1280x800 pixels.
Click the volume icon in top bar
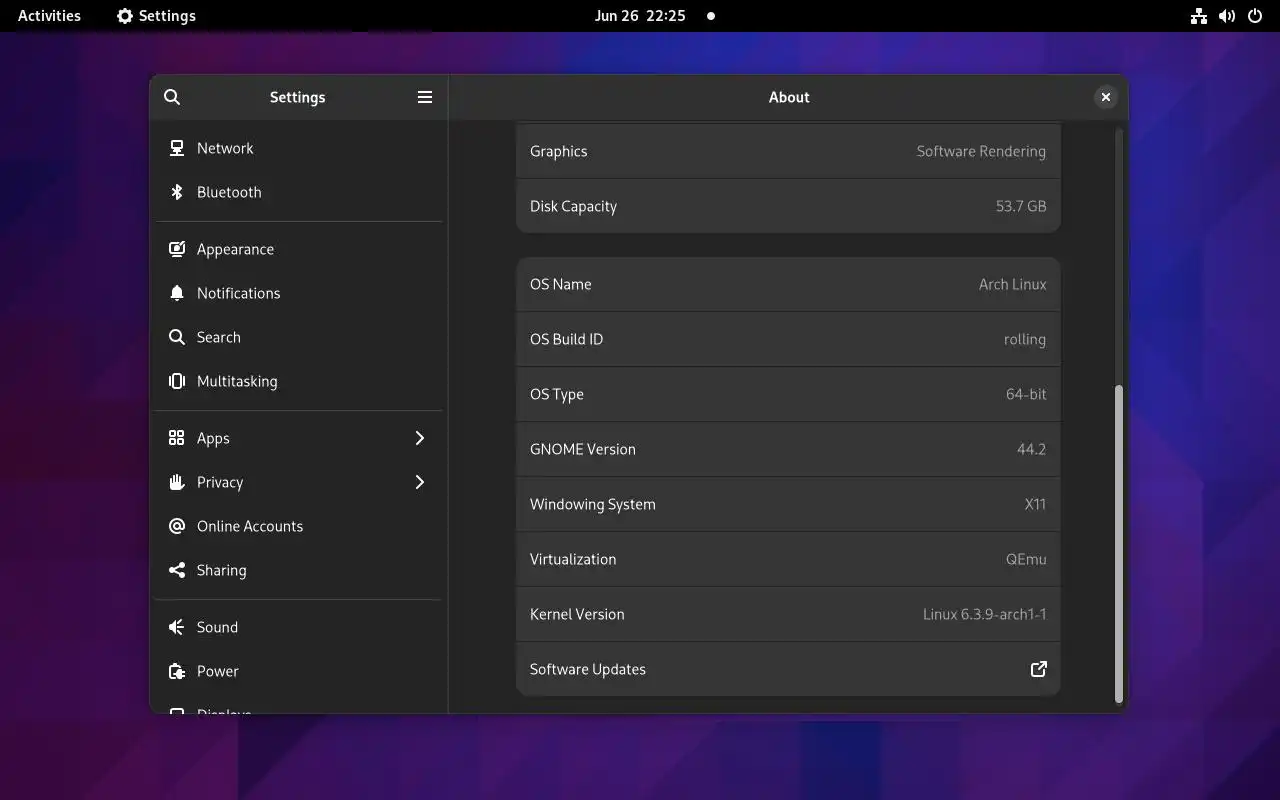1227,16
